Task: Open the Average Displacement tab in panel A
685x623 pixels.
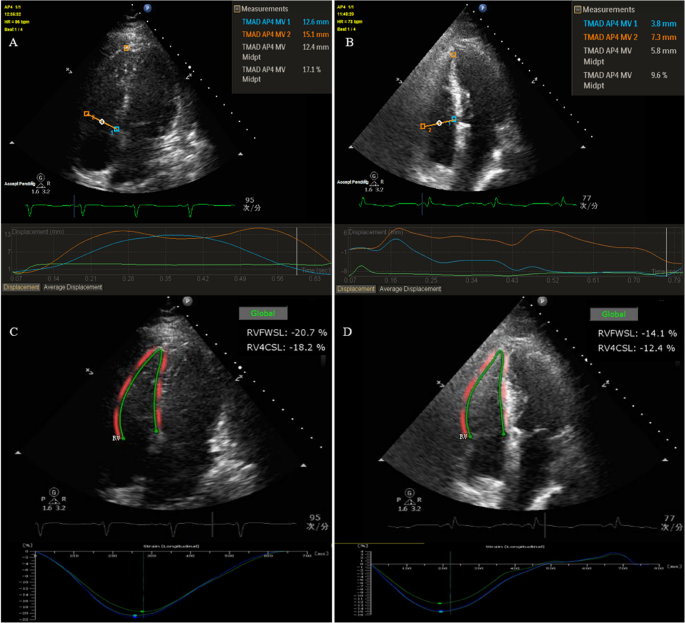Action: point(73,287)
